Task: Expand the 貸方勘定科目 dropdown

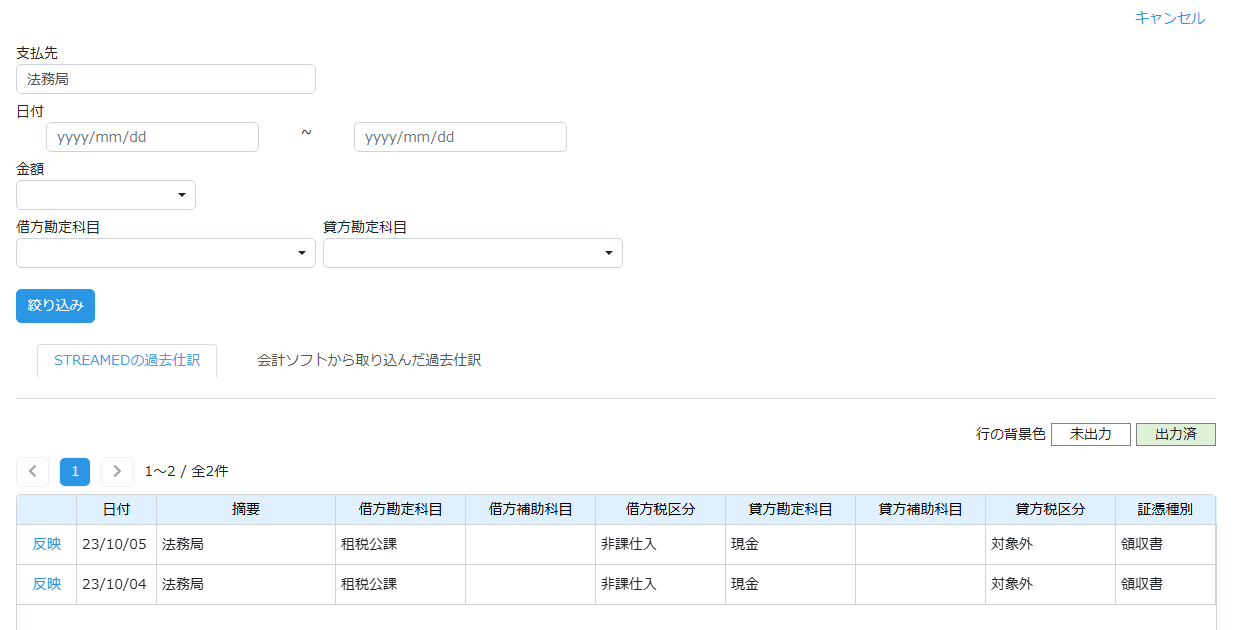Action: tap(472, 253)
